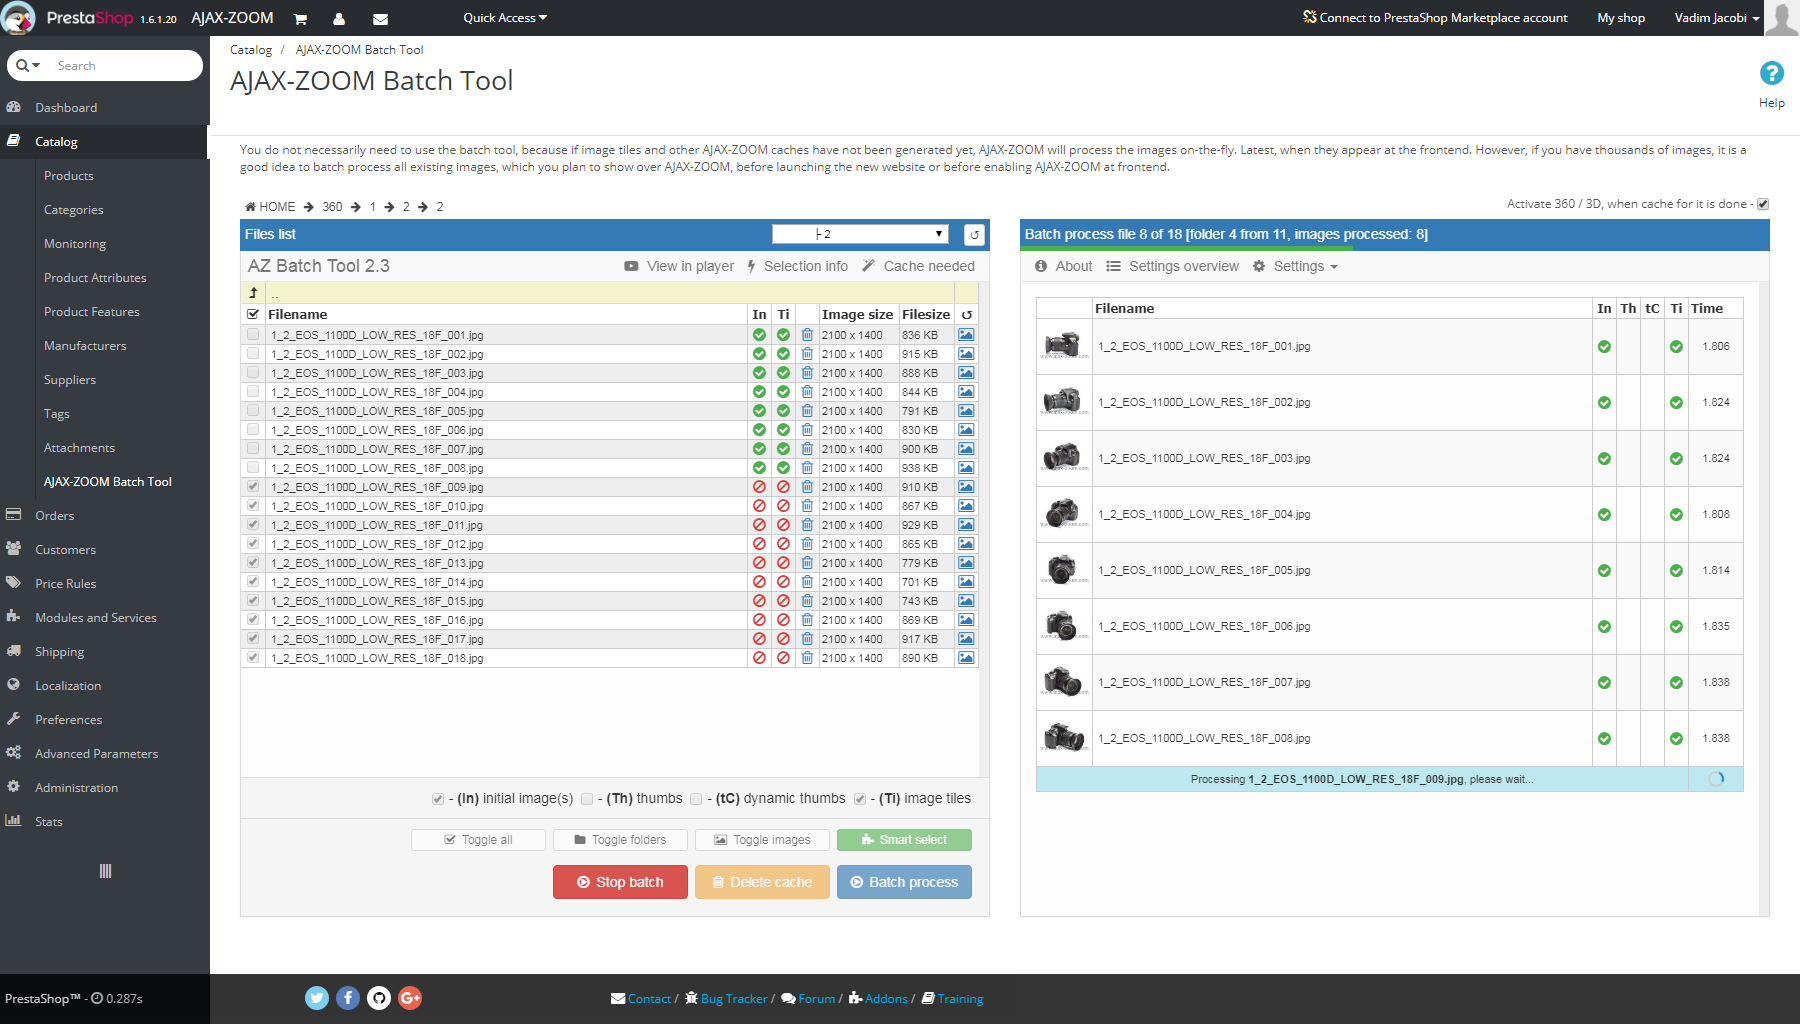This screenshot has height=1024, width=1800.
Task: Open the Settings overview tab
Action: tap(1172, 266)
